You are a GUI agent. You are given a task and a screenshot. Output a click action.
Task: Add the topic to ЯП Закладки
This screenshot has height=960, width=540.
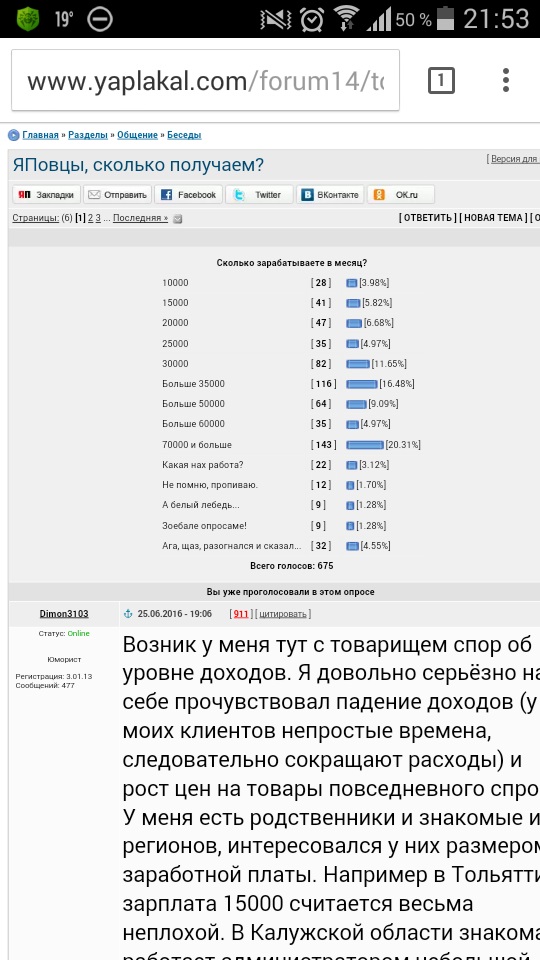(47, 195)
